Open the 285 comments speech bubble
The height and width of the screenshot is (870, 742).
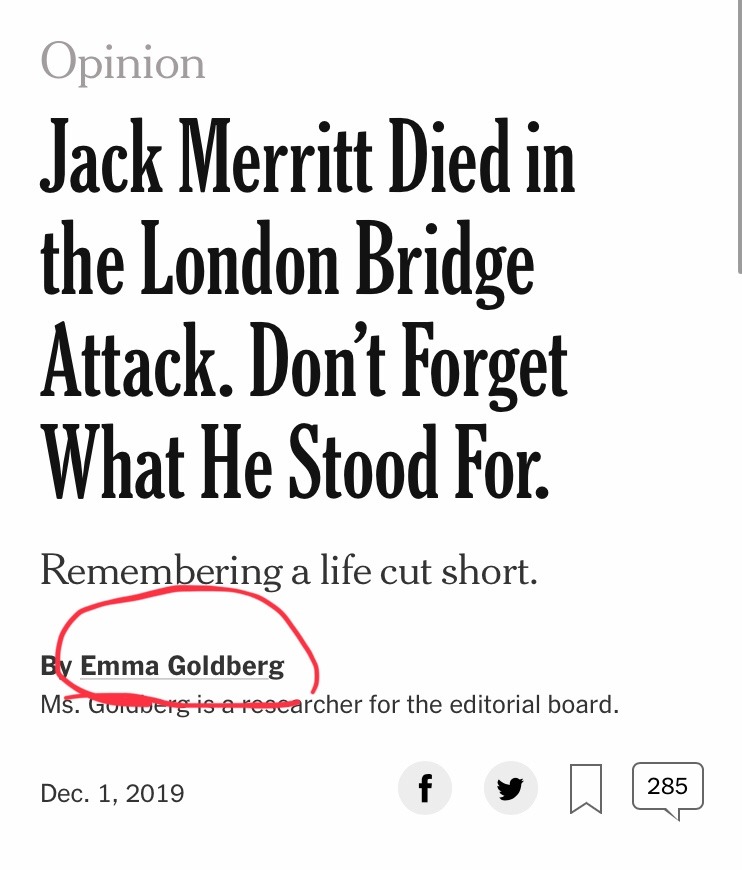668,790
